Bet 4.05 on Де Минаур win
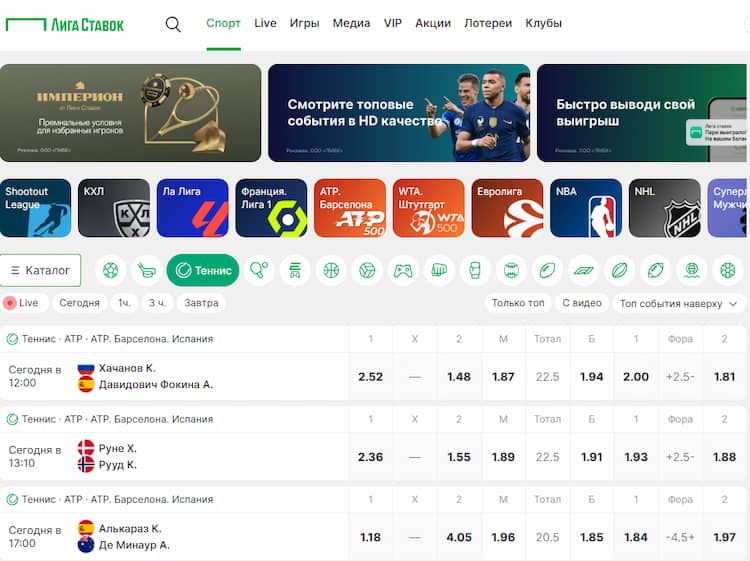 [459, 538]
